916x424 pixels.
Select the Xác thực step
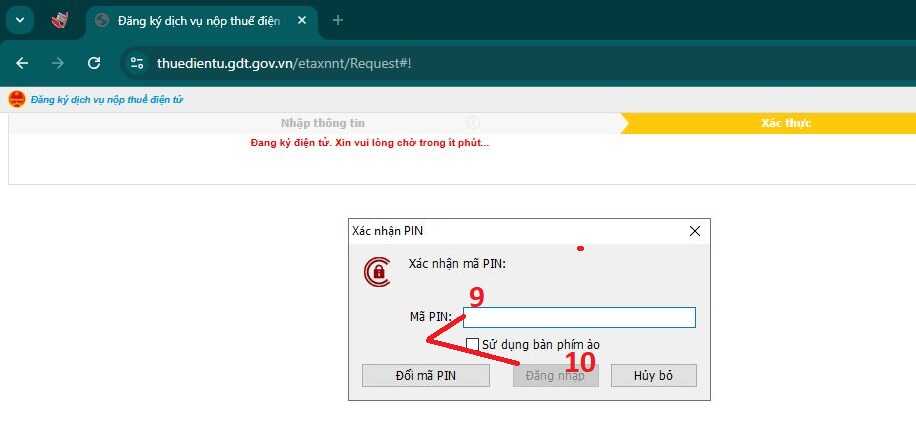click(786, 123)
